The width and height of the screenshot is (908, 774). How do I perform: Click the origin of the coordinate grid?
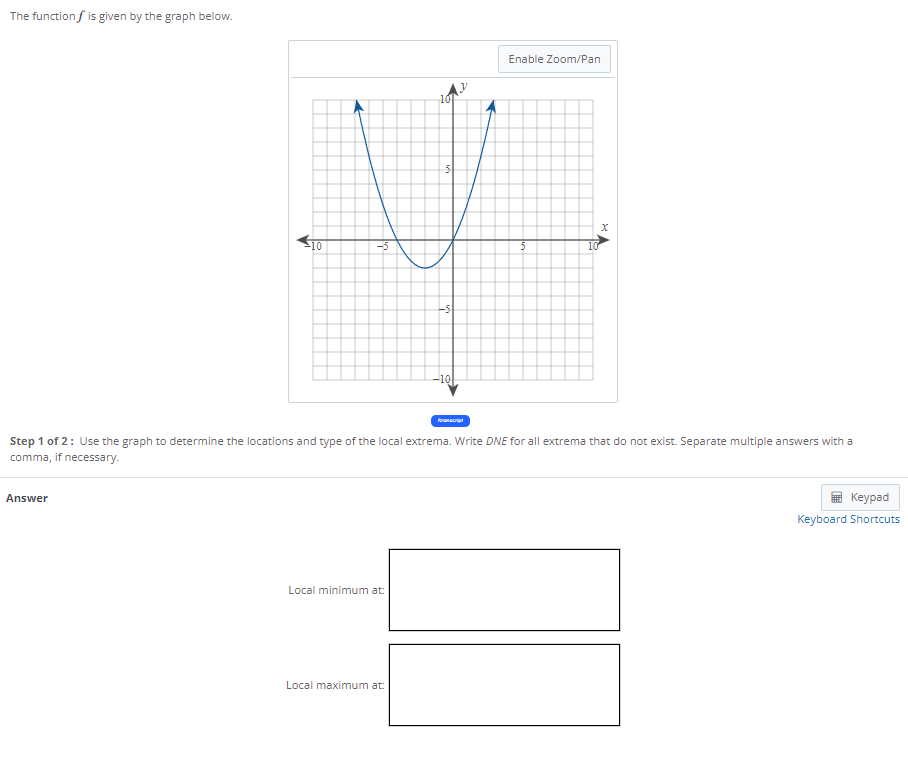coord(453,240)
